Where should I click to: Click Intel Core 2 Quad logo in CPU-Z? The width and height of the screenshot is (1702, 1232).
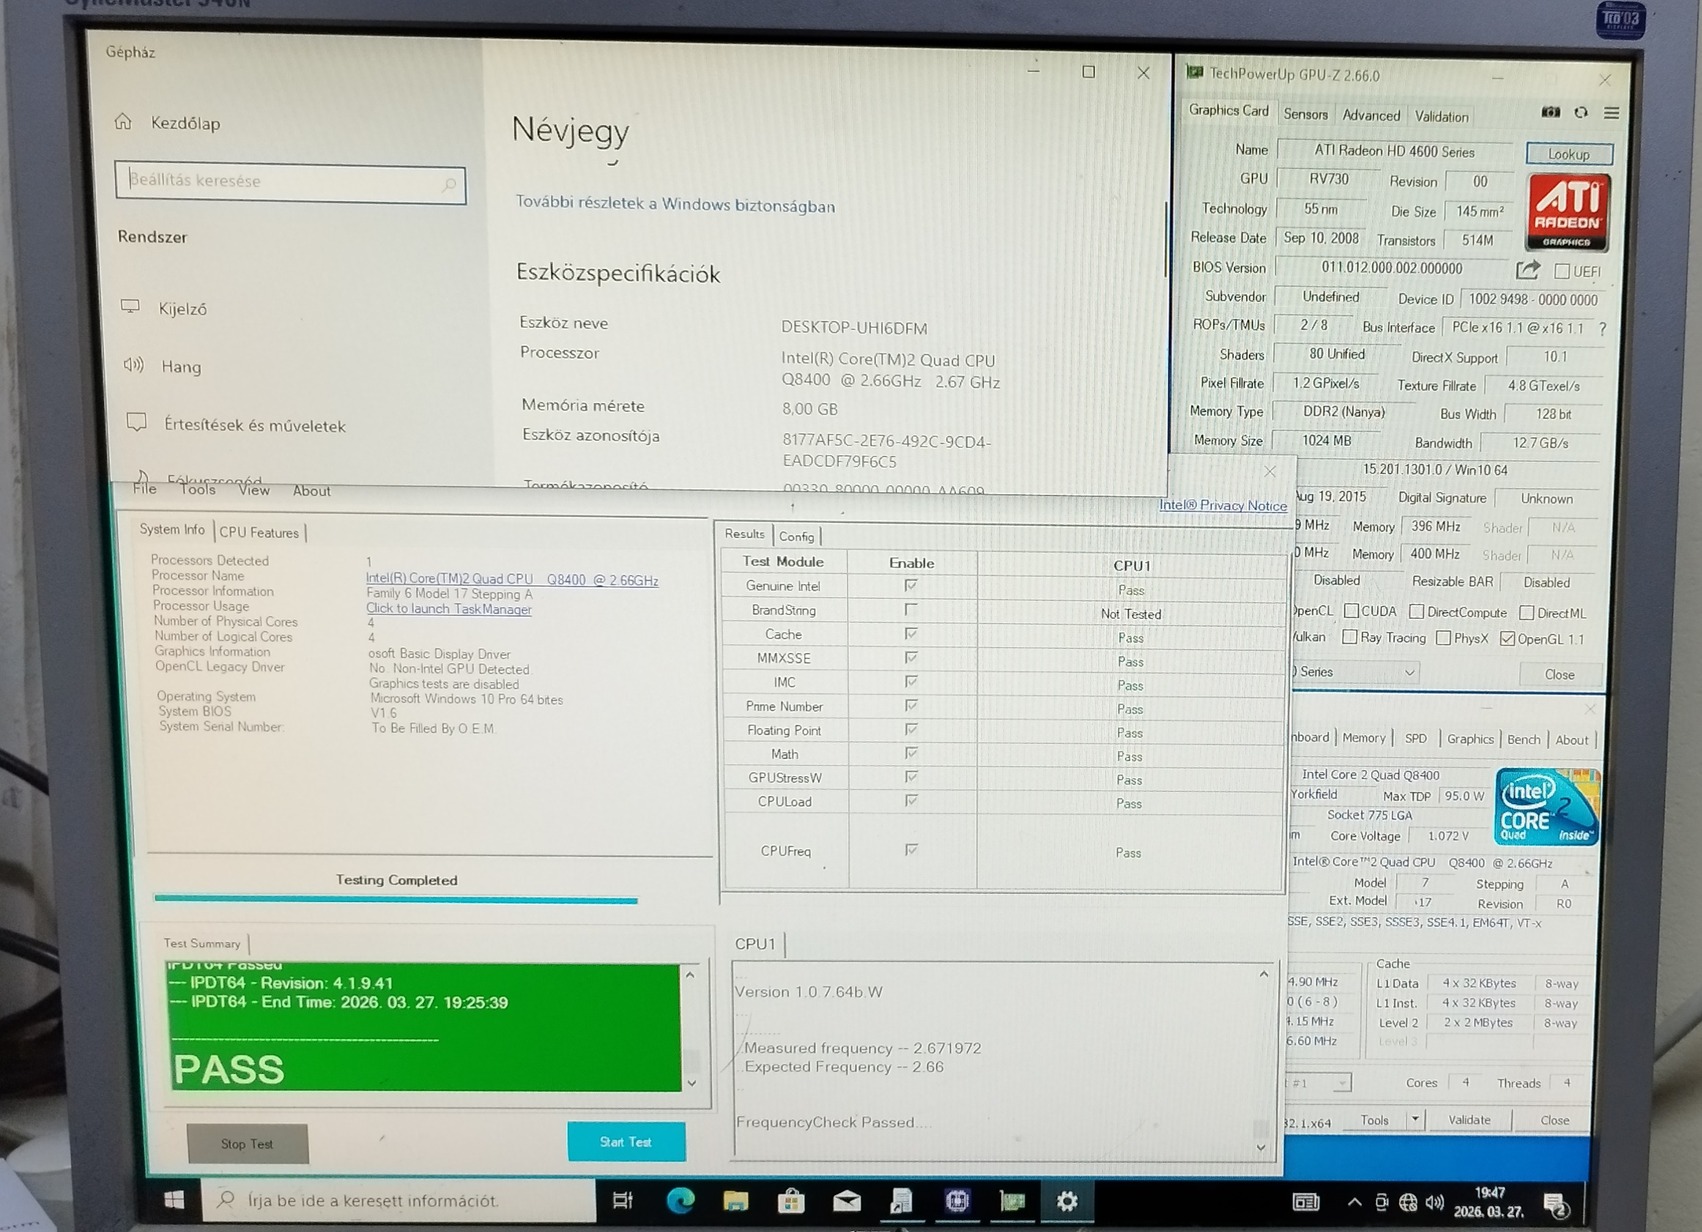(x=1546, y=806)
